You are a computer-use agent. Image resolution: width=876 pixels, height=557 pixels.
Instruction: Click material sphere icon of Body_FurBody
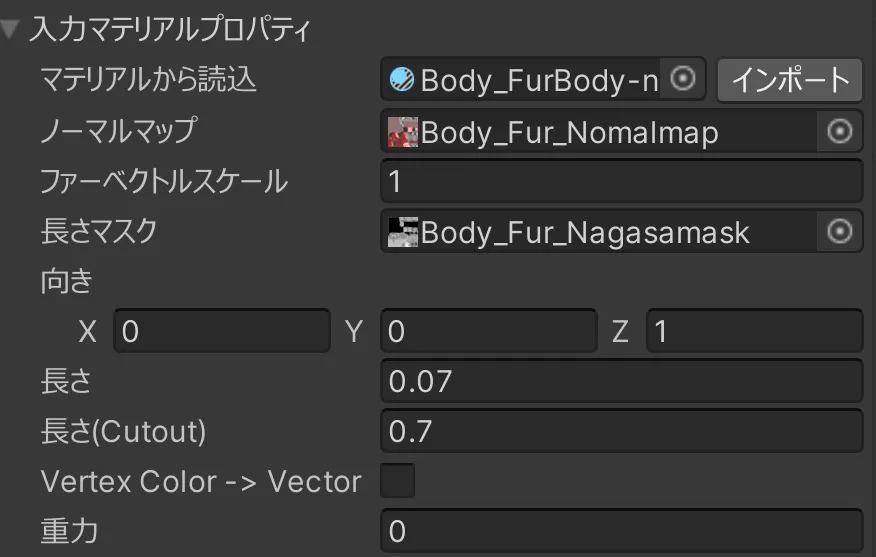point(402,79)
